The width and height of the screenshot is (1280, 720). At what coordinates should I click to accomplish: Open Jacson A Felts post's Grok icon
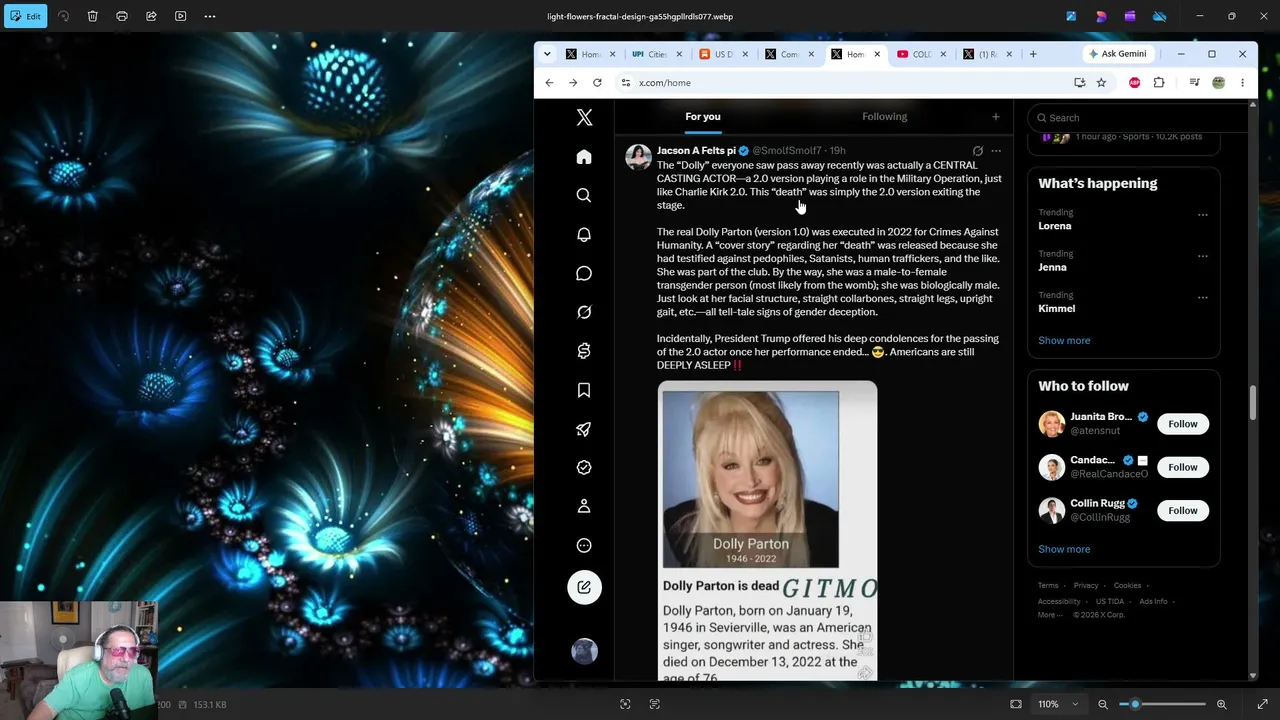pos(978,151)
